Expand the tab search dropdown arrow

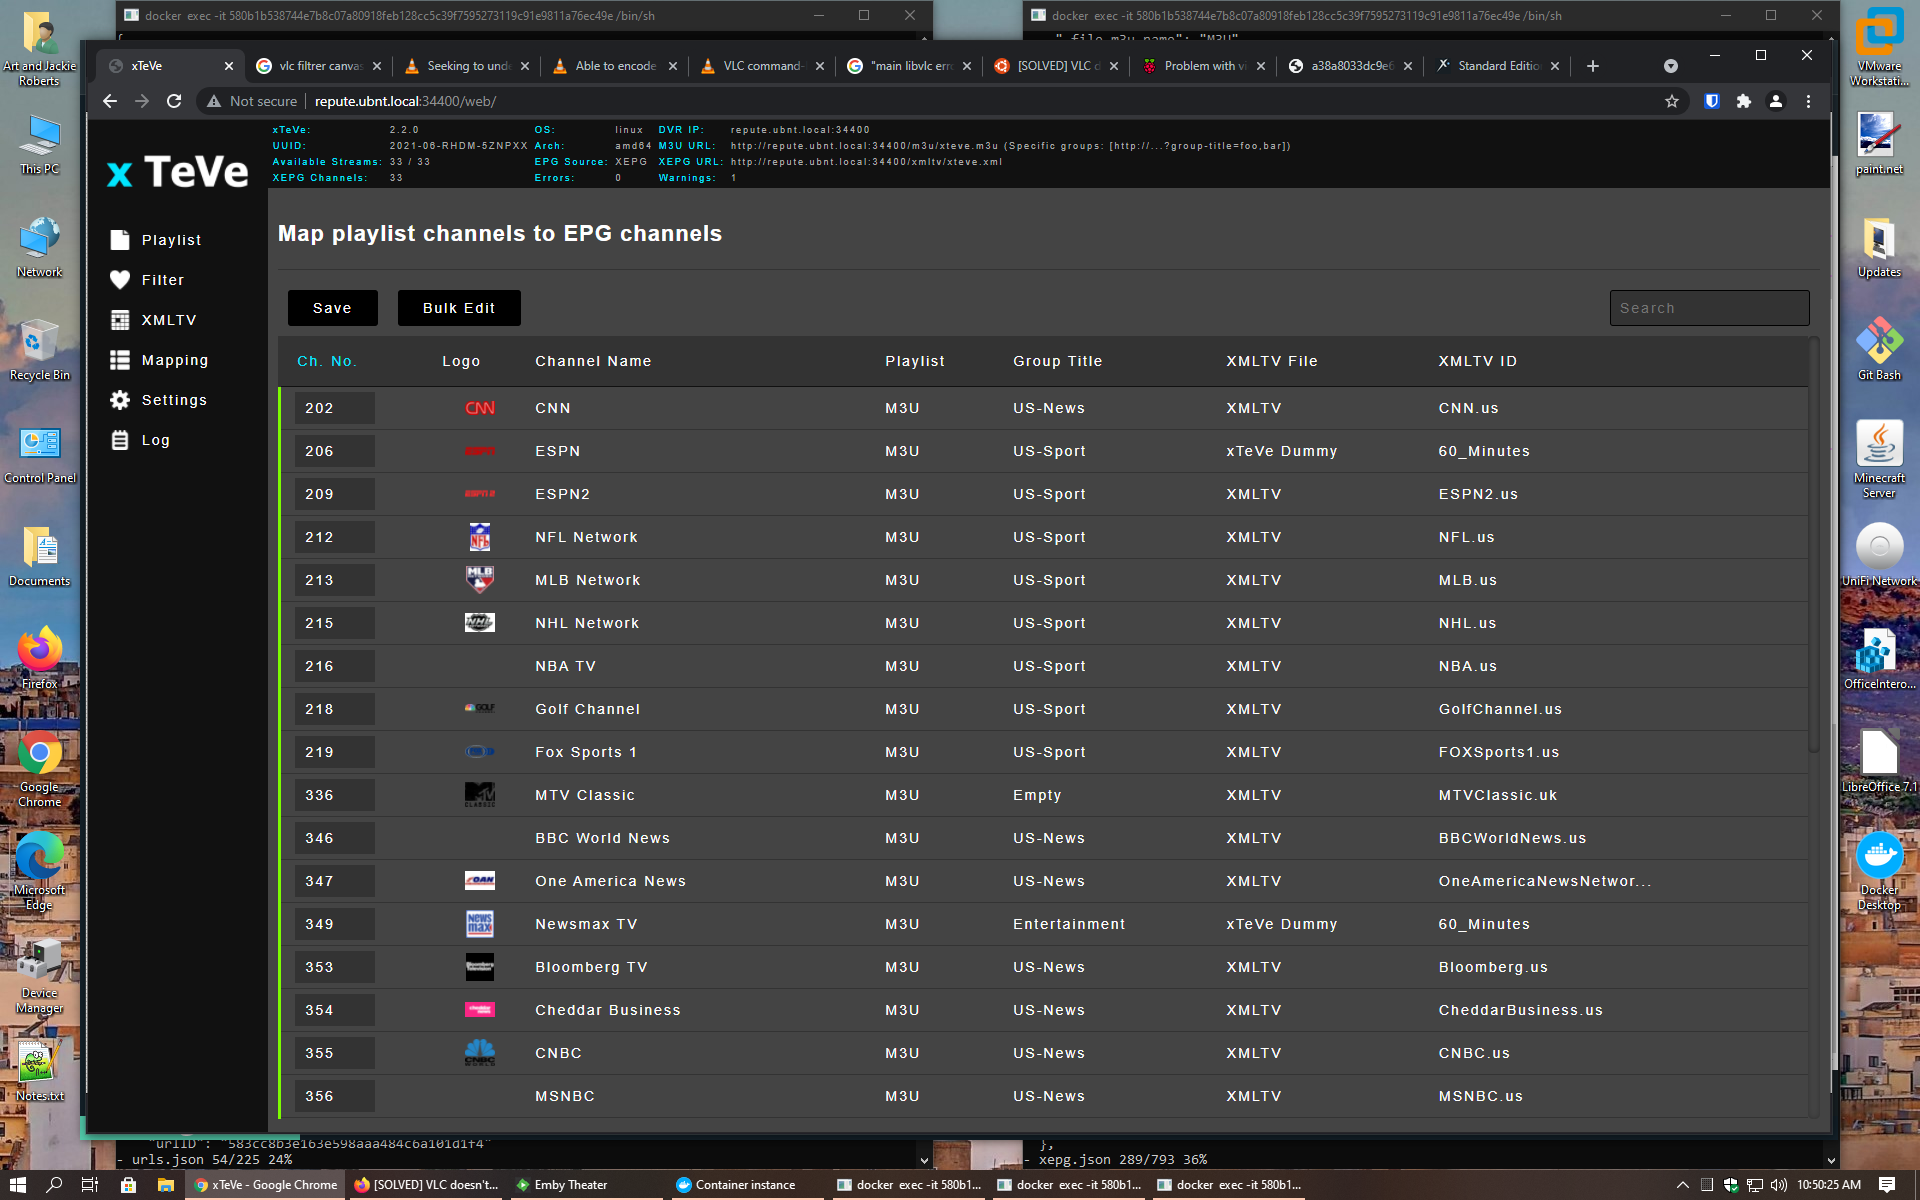[1670, 66]
